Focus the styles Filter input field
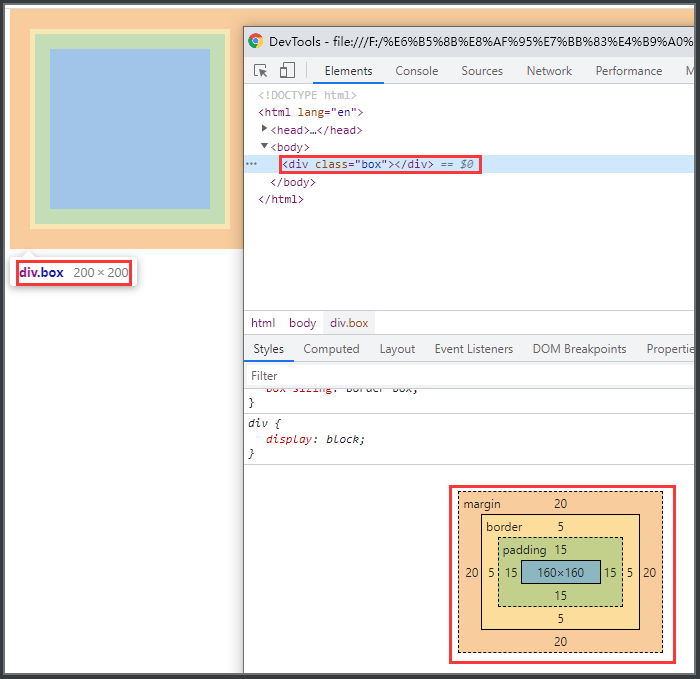Screen dimensions: 700x679 [470, 376]
